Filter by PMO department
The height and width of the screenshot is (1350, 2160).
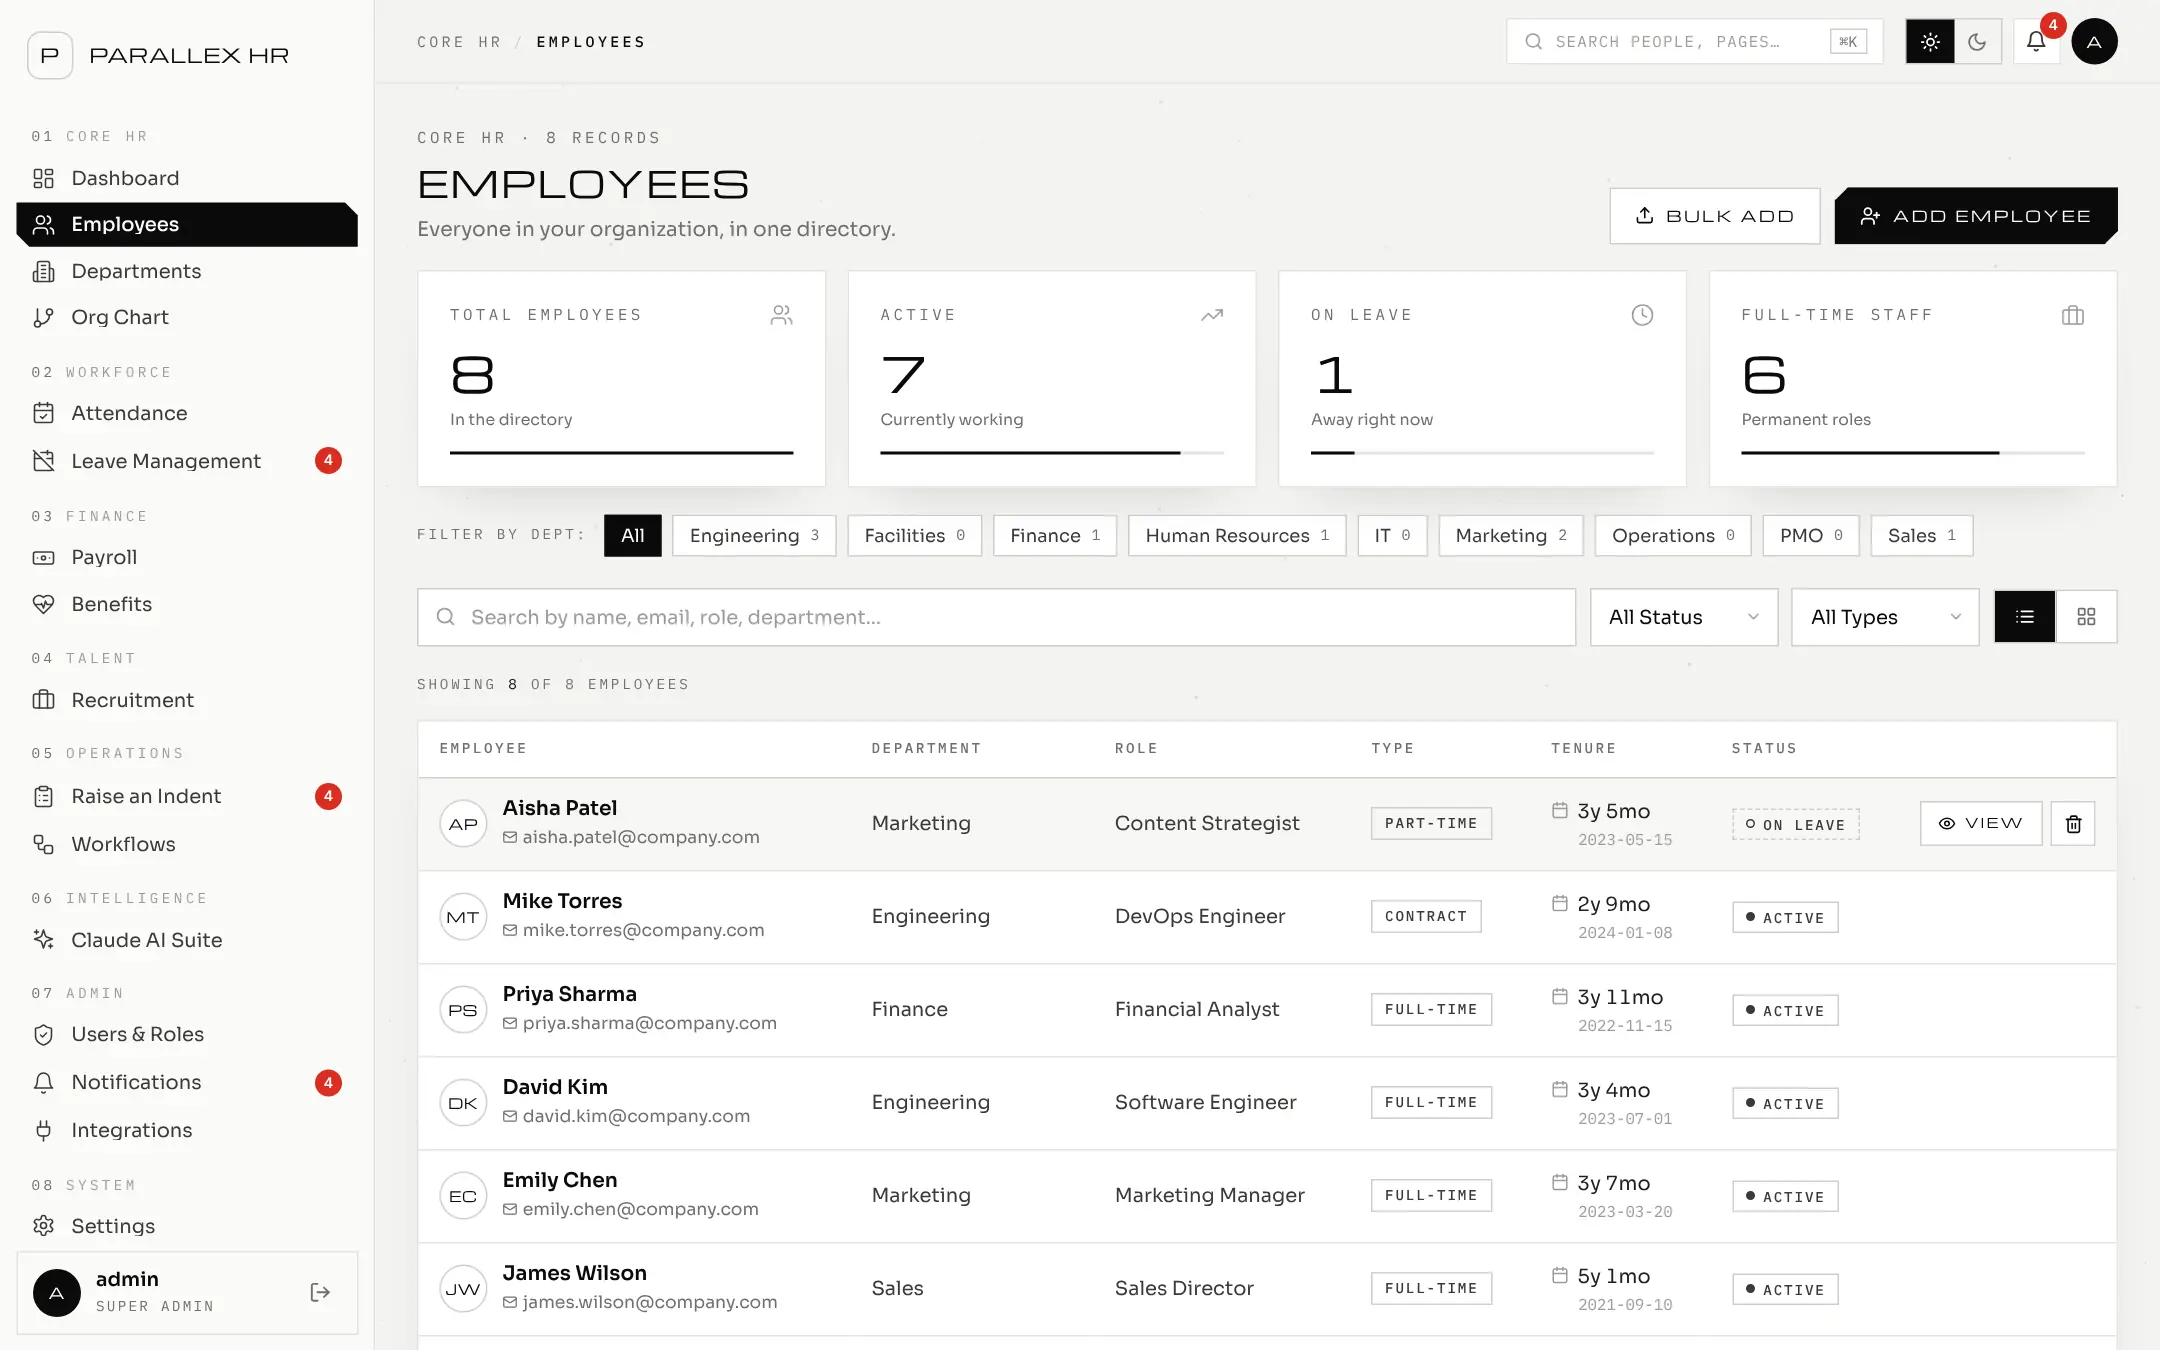click(x=1811, y=536)
